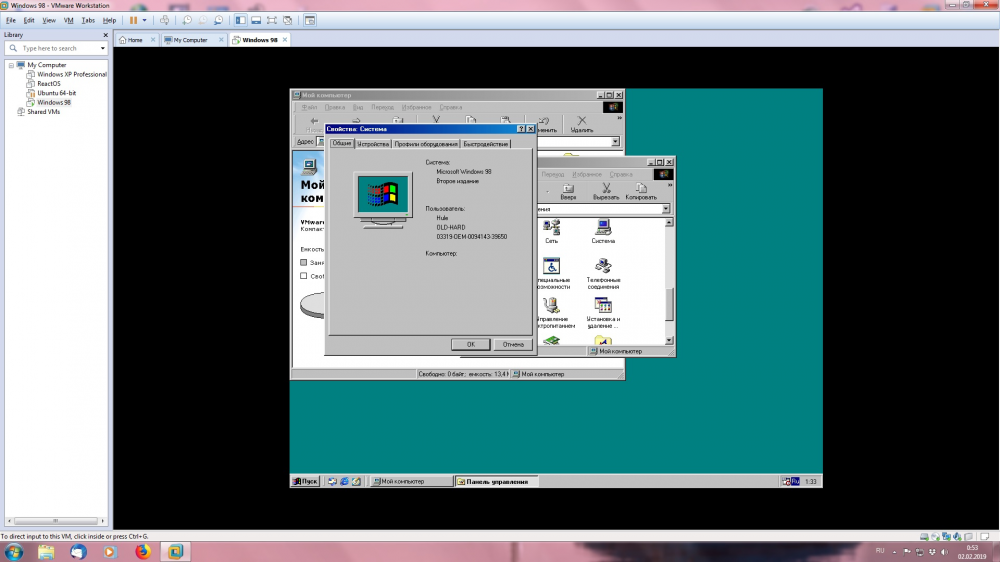Select Windows XP Professional in library

click(x=71, y=75)
